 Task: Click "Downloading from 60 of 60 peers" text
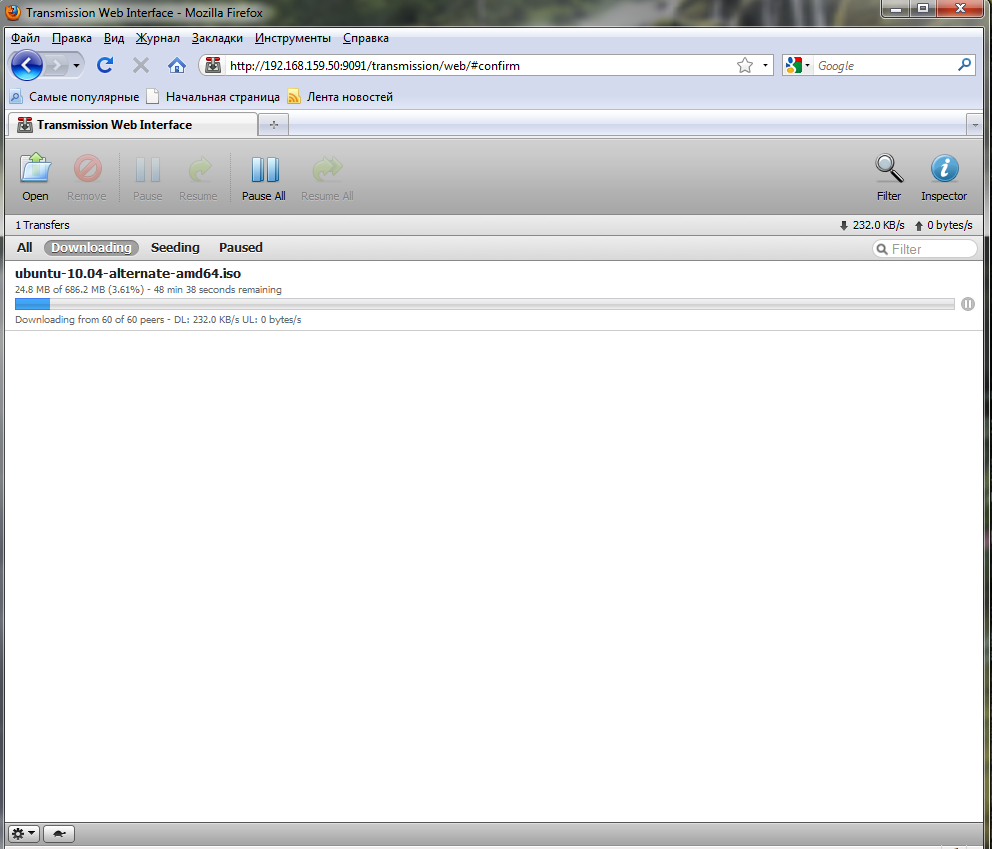point(90,319)
